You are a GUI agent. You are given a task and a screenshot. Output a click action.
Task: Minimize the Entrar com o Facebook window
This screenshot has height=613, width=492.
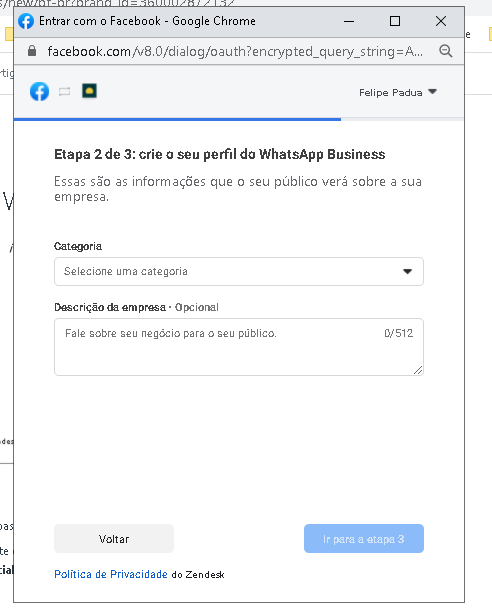349,21
